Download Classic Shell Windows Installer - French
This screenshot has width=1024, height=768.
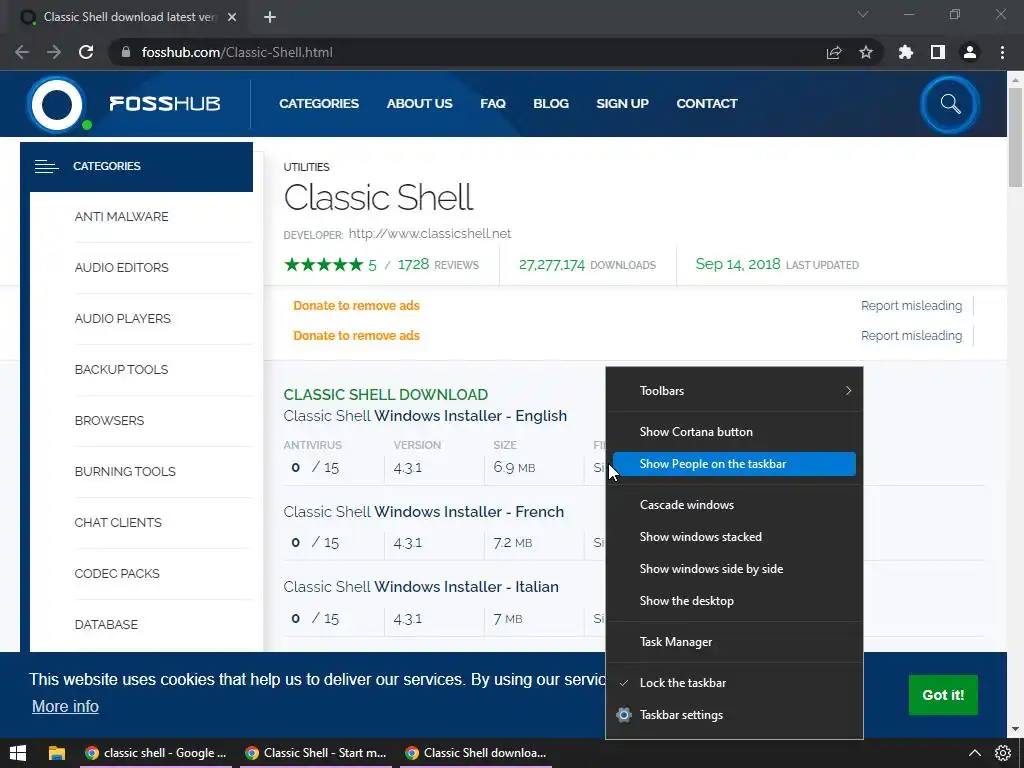[424, 512]
